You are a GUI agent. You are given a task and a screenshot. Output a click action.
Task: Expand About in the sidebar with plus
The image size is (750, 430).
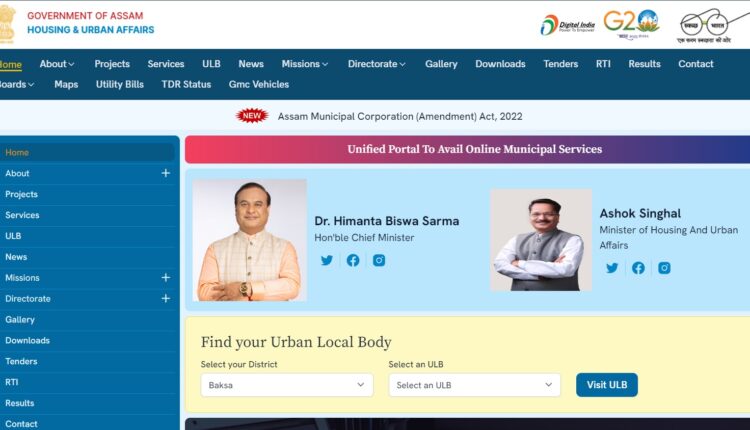pos(165,173)
